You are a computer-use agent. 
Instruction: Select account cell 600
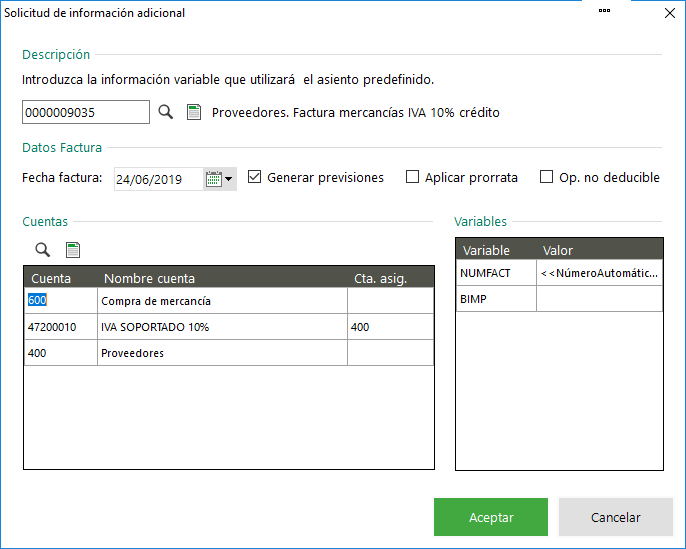pyautogui.click(x=61, y=301)
